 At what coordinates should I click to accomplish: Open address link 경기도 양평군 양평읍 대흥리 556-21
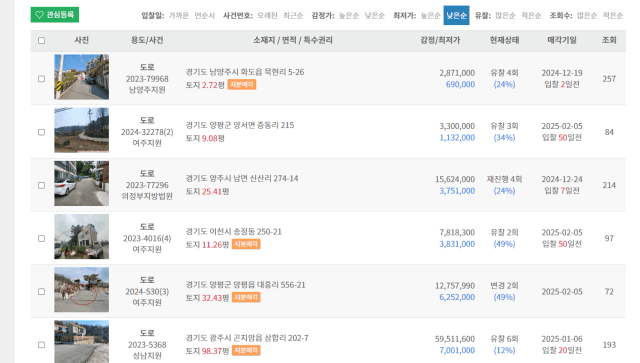245,285
